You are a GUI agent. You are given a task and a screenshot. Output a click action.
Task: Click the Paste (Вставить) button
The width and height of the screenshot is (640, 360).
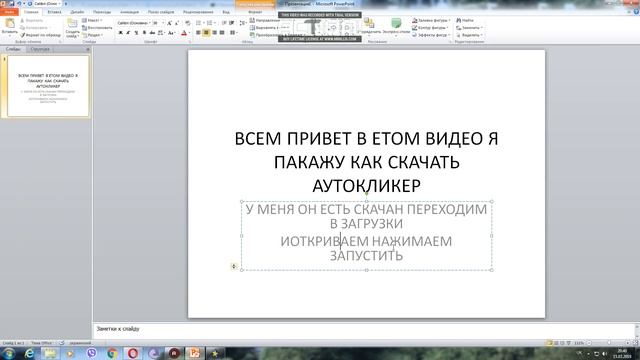[9, 27]
